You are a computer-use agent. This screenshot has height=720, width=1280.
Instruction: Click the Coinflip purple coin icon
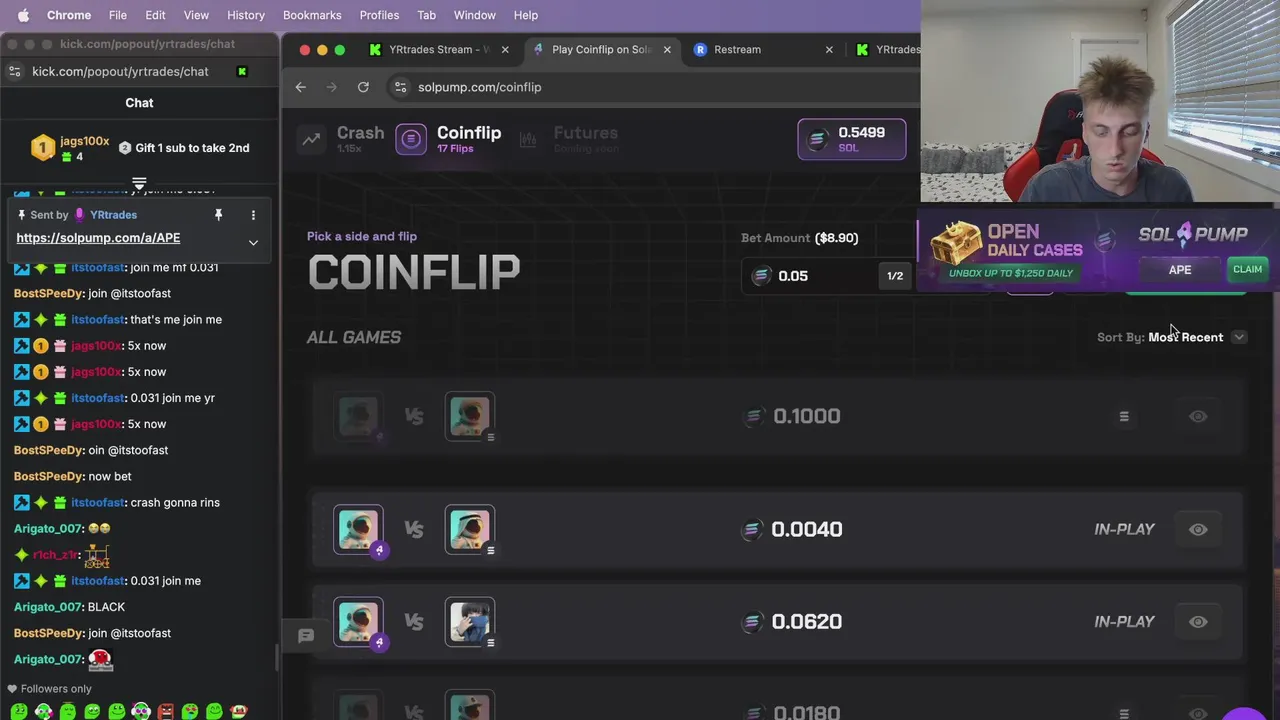point(411,139)
